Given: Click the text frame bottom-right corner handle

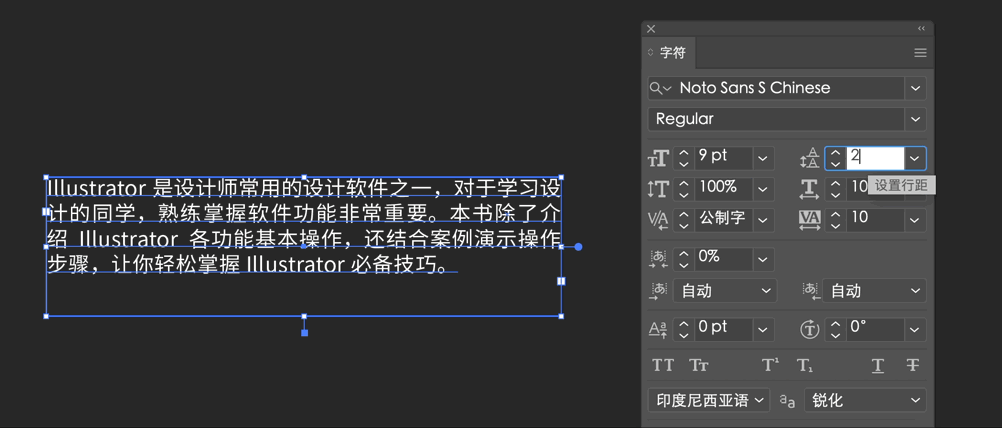Looking at the screenshot, I should coord(561,316).
